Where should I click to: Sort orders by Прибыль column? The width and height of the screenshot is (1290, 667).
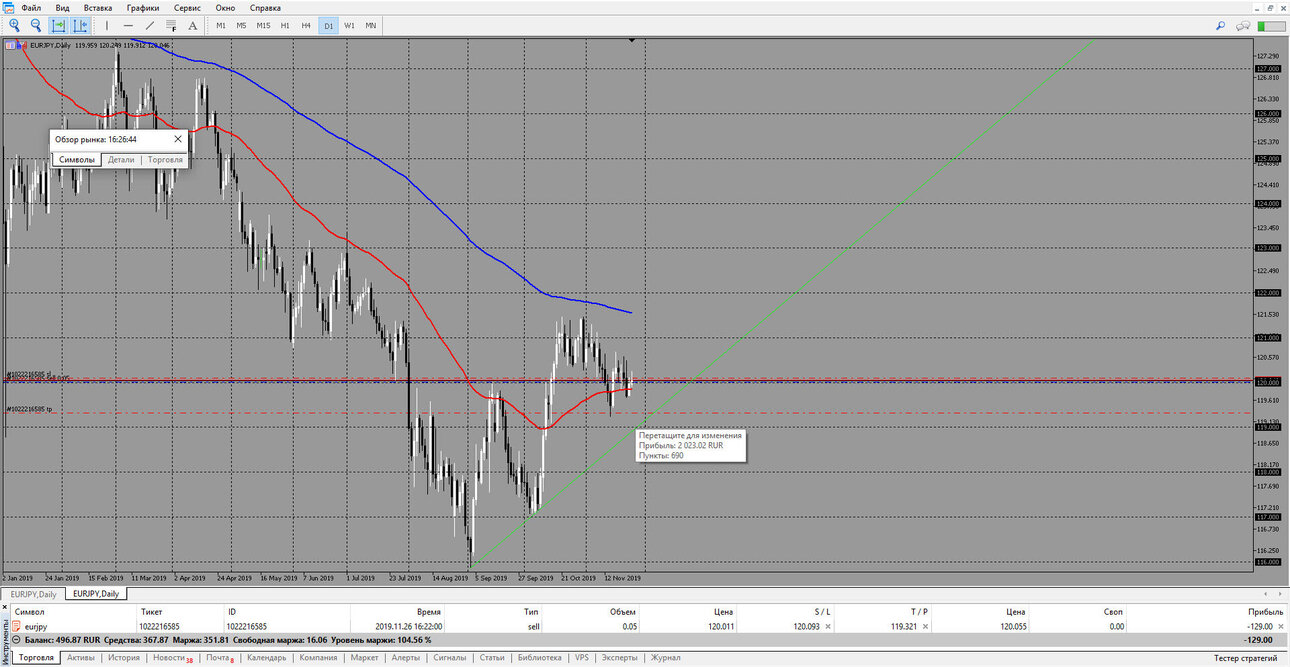tap(1265, 611)
